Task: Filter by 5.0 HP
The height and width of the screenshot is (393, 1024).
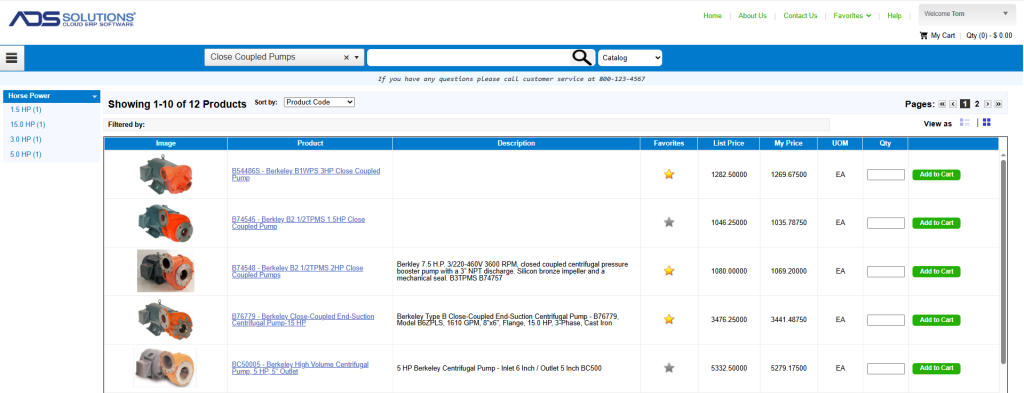Action: coord(26,155)
